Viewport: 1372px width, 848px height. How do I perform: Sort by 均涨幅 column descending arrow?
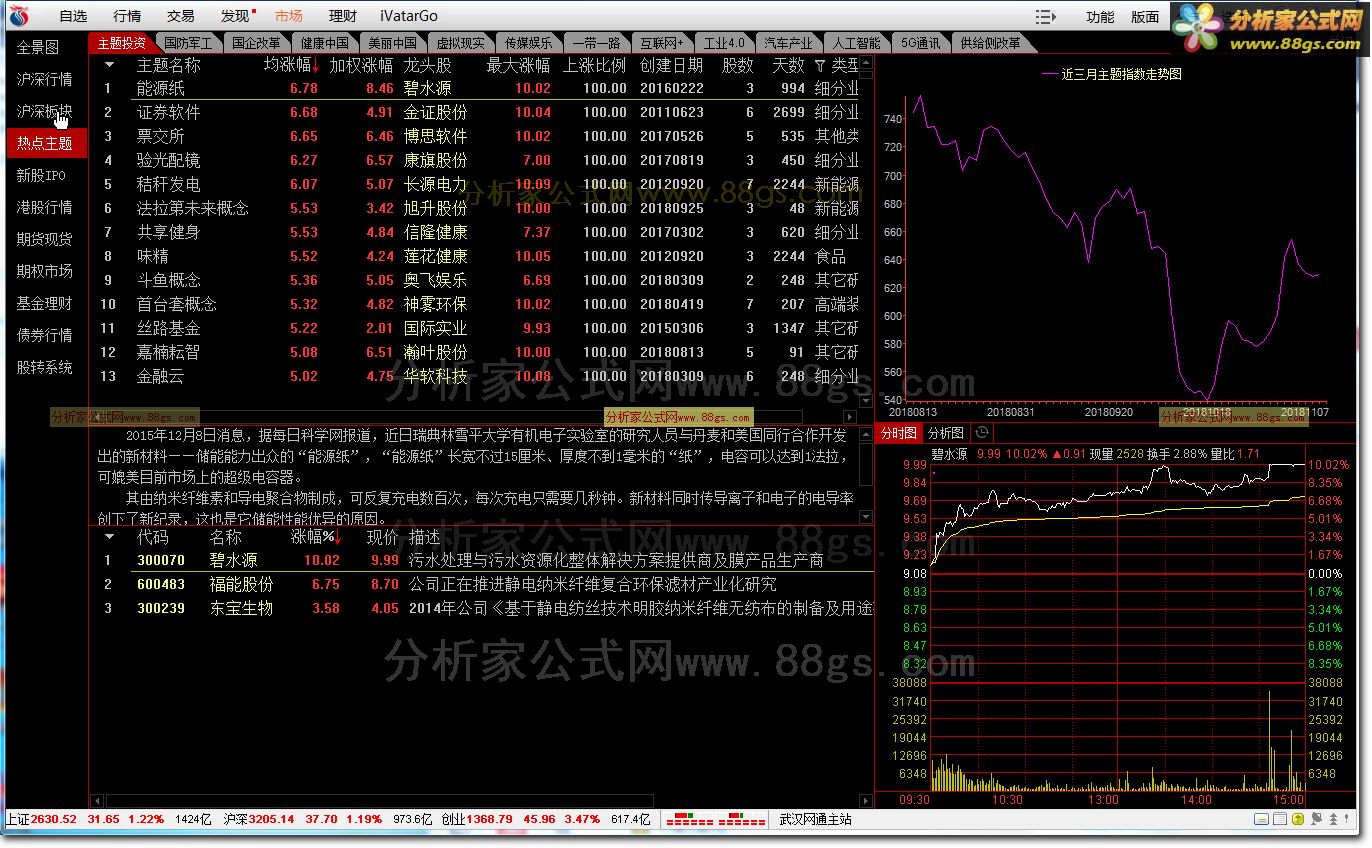pos(316,65)
